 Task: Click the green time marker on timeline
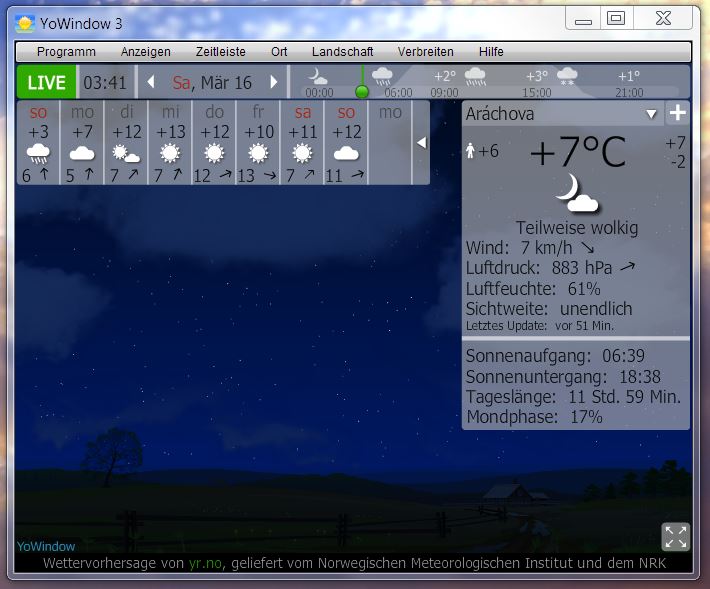[362, 91]
